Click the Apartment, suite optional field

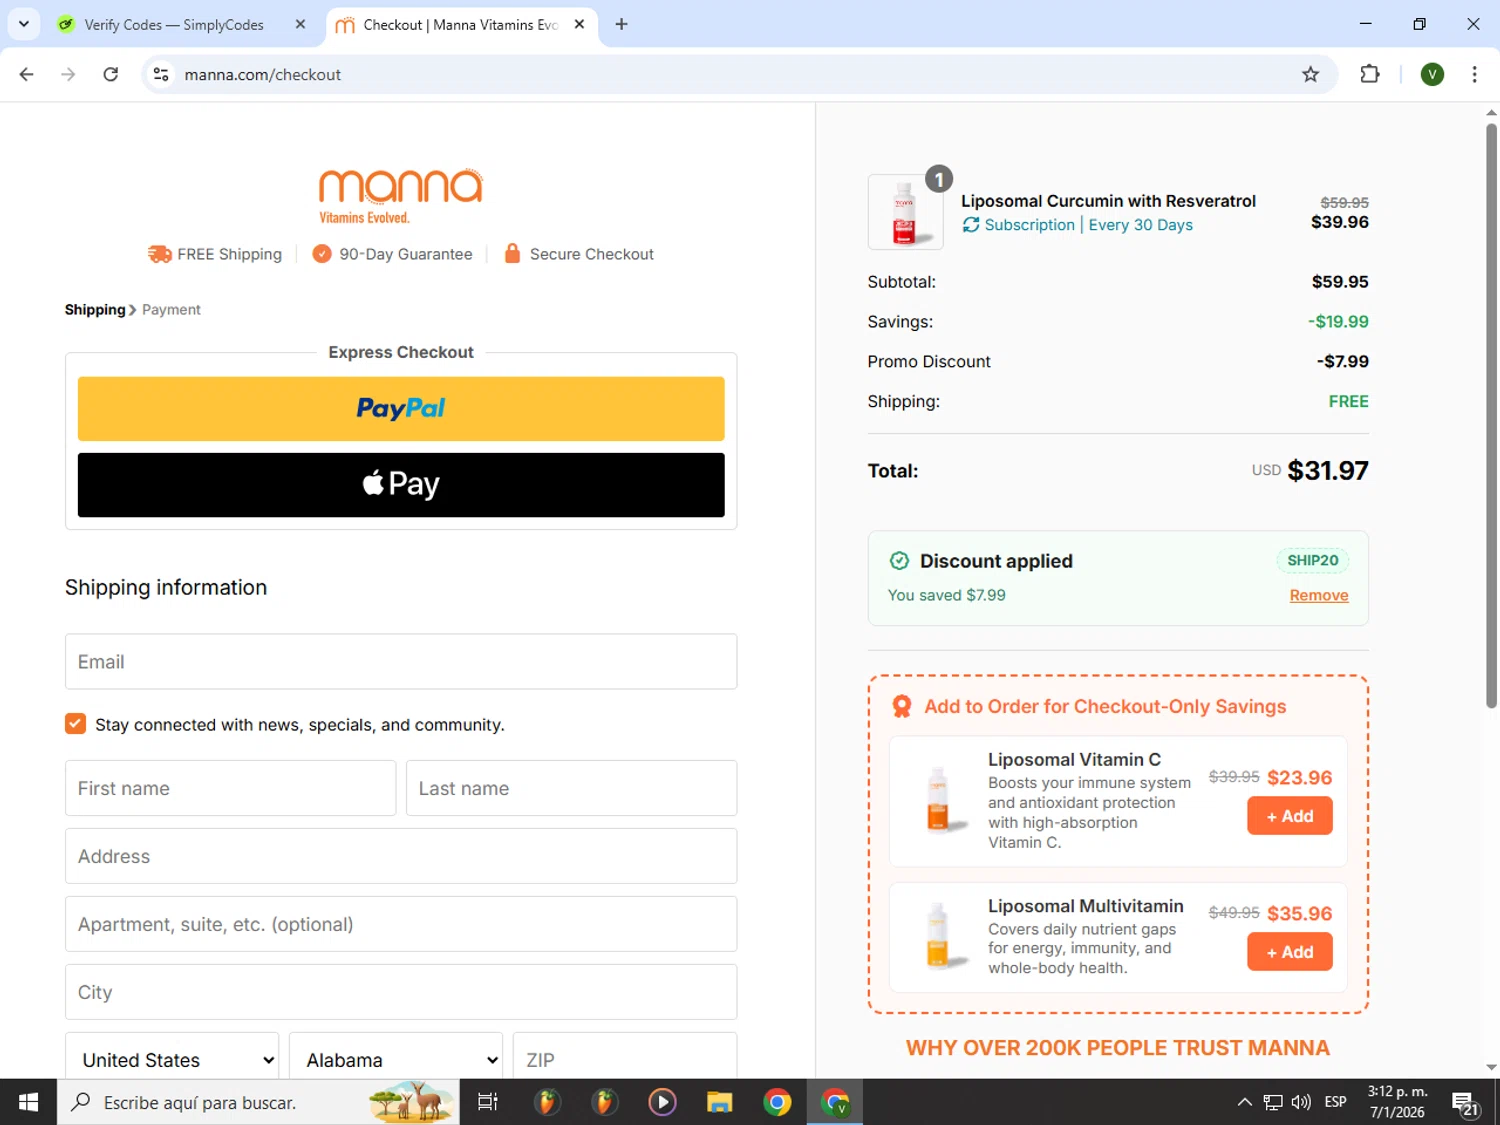pos(401,924)
